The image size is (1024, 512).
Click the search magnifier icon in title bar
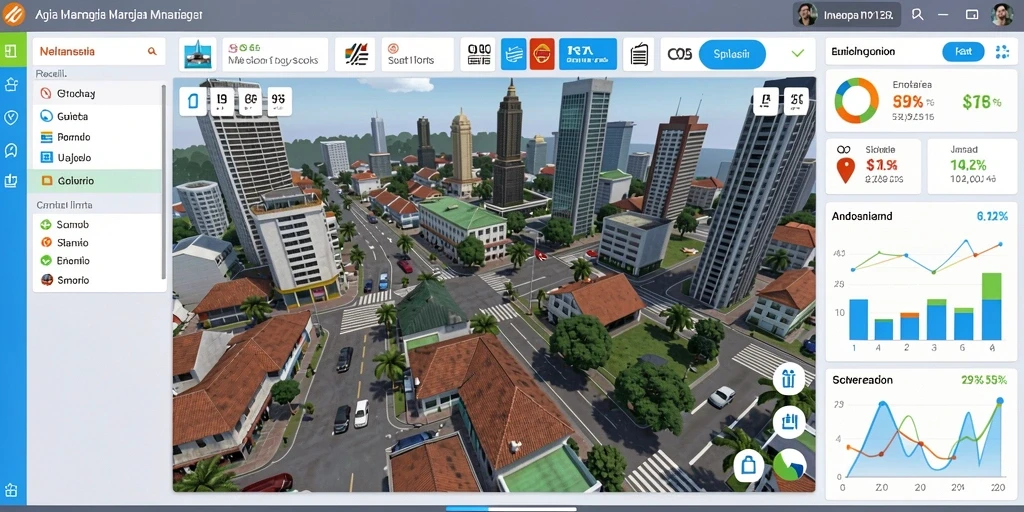click(917, 14)
